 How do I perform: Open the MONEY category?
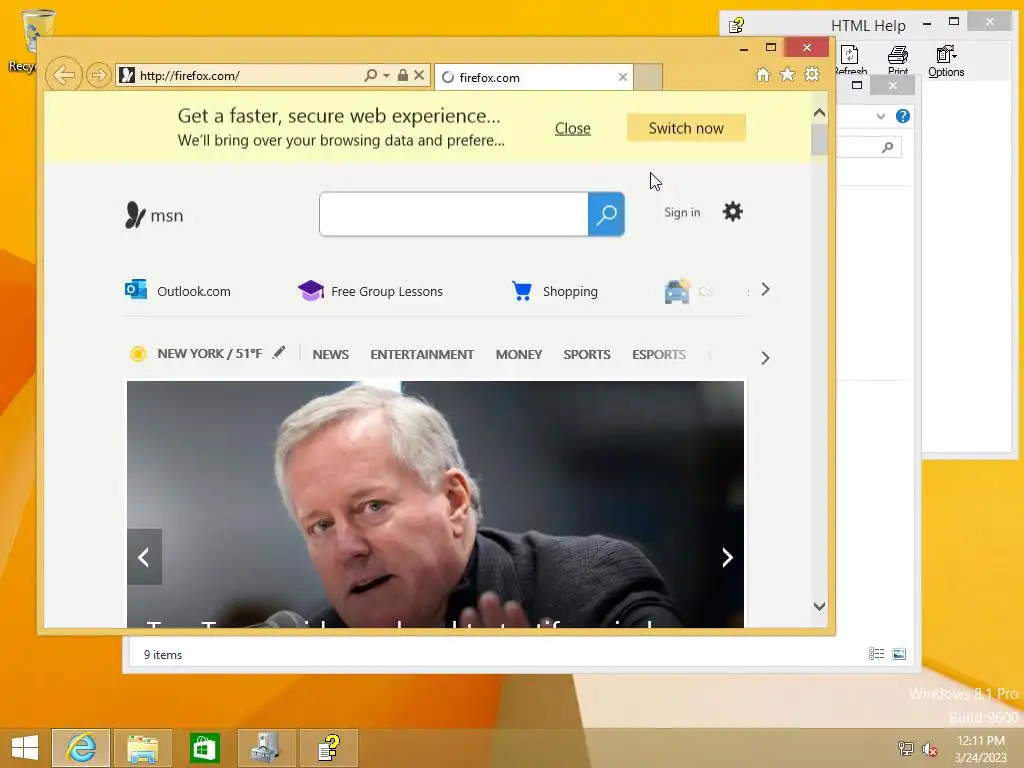[519, 354]
